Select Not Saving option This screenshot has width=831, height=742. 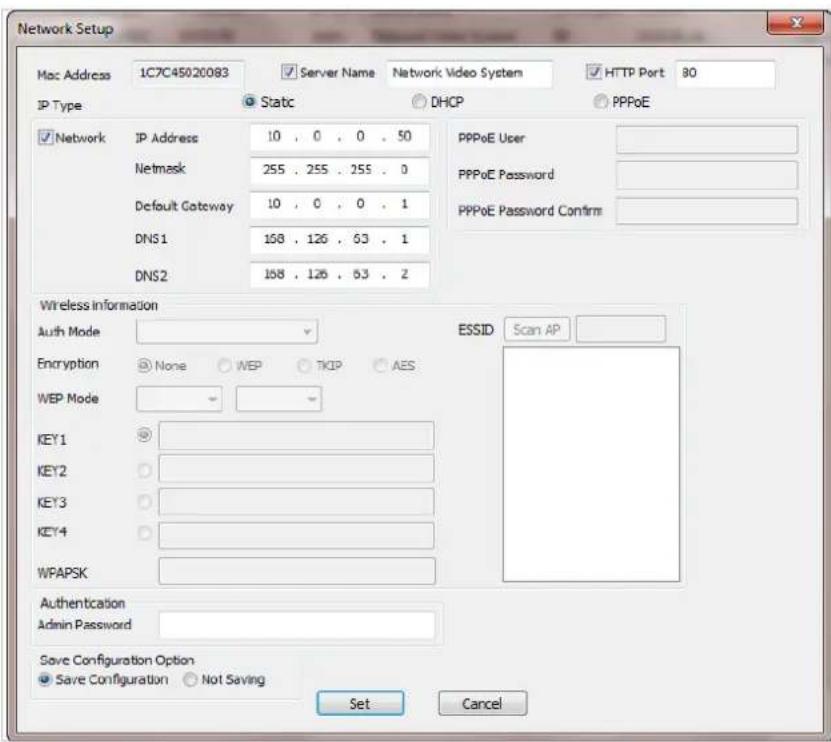[x=190, y=679]
